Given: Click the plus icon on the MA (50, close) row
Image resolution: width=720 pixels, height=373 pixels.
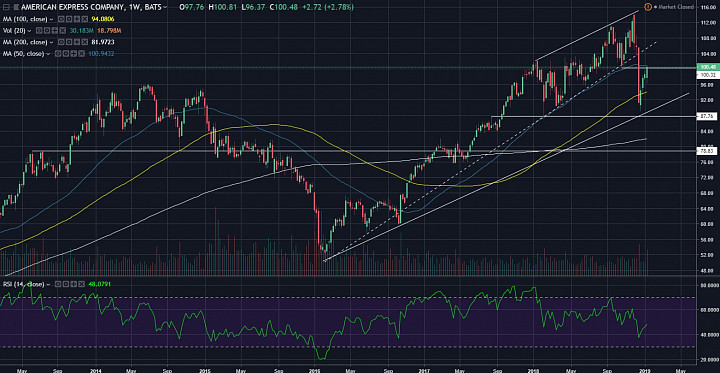Looking at the screenshot, I should point(73,54).
